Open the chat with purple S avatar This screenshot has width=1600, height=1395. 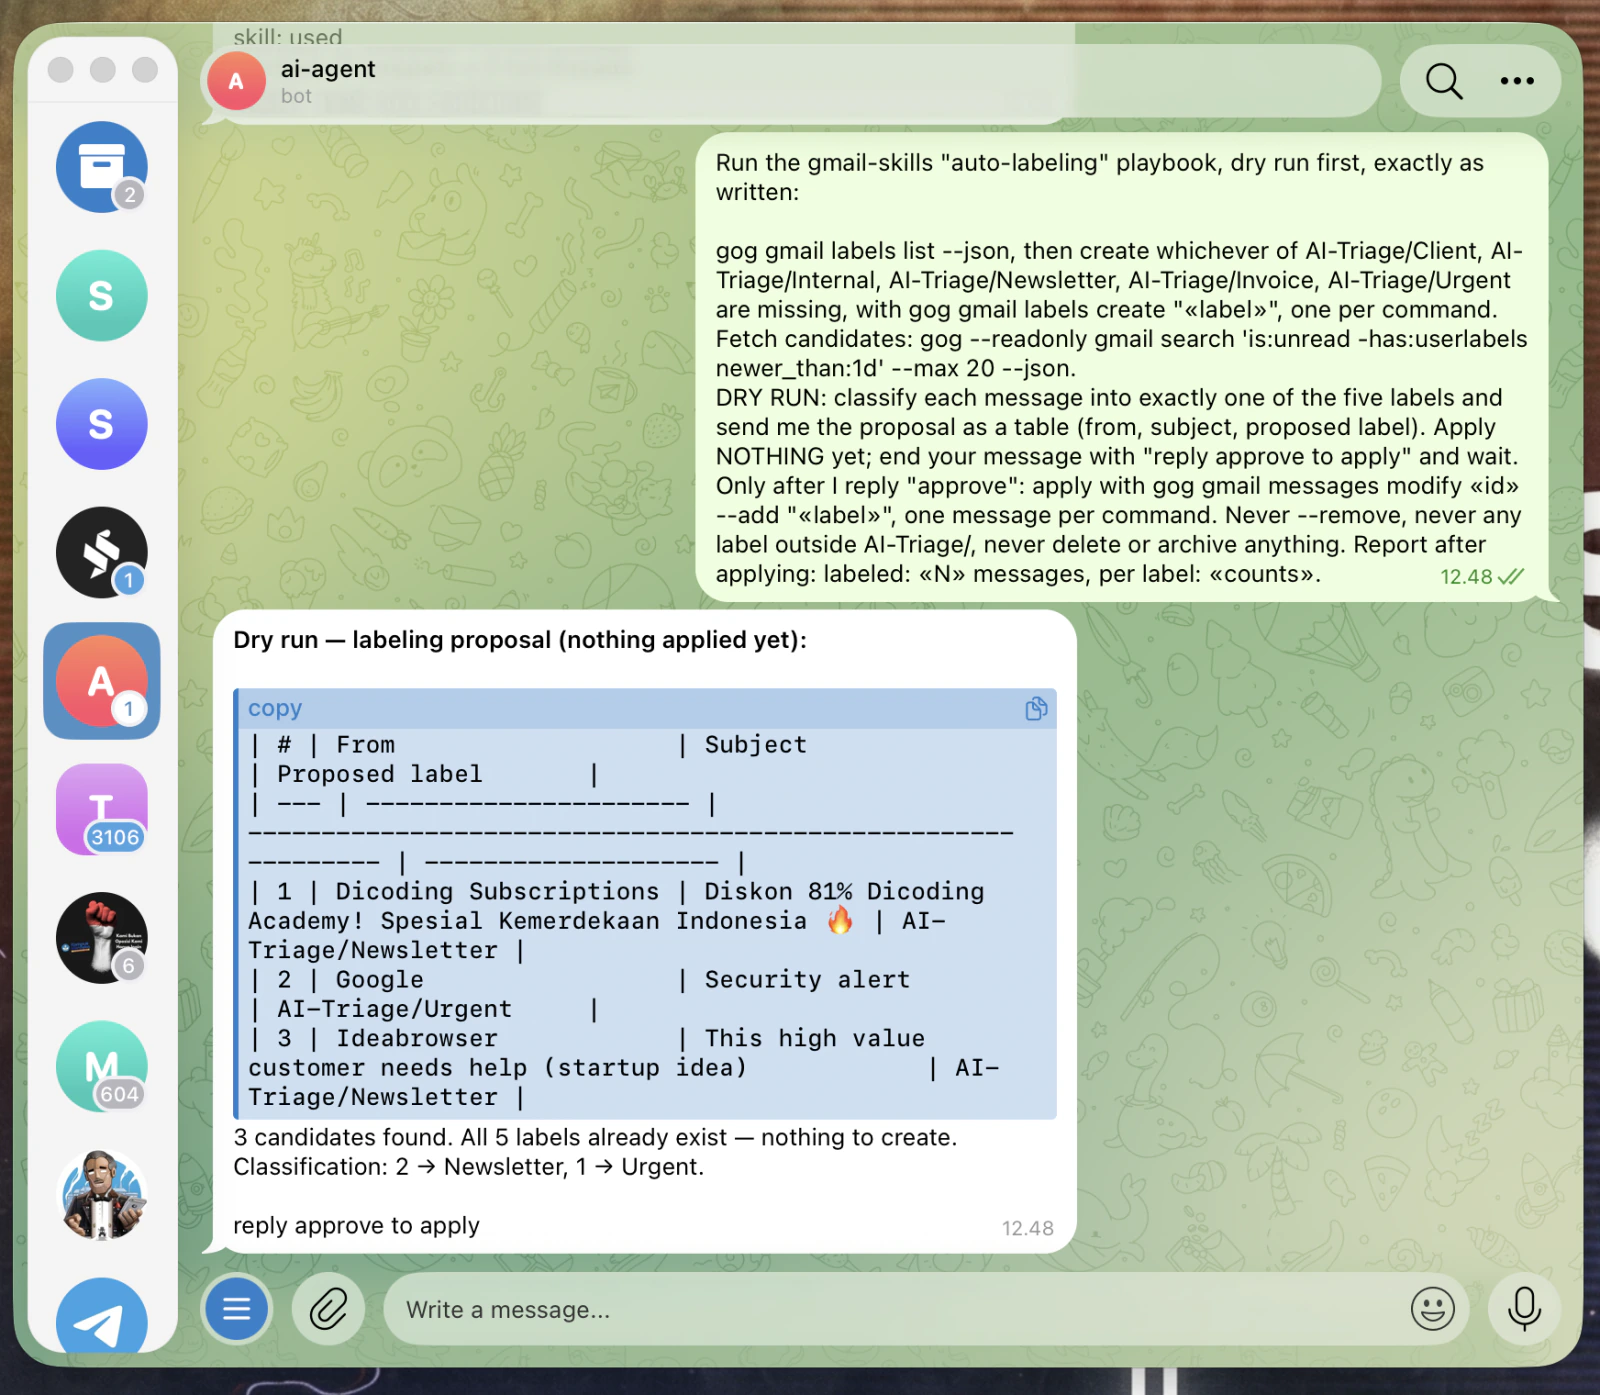tap(102, 424)
